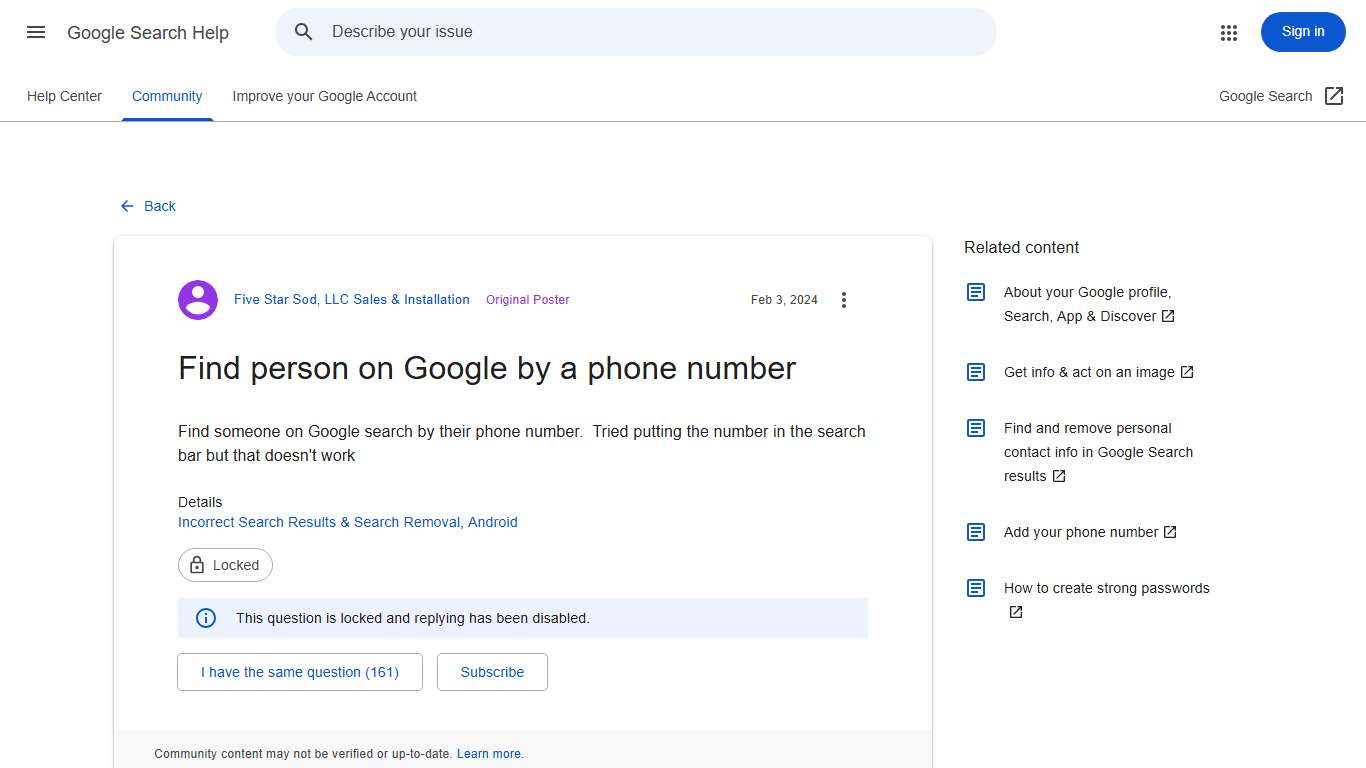Click the Sign in button
The height and width of the screenshot is (768, 1366).
coord(1302,31)
